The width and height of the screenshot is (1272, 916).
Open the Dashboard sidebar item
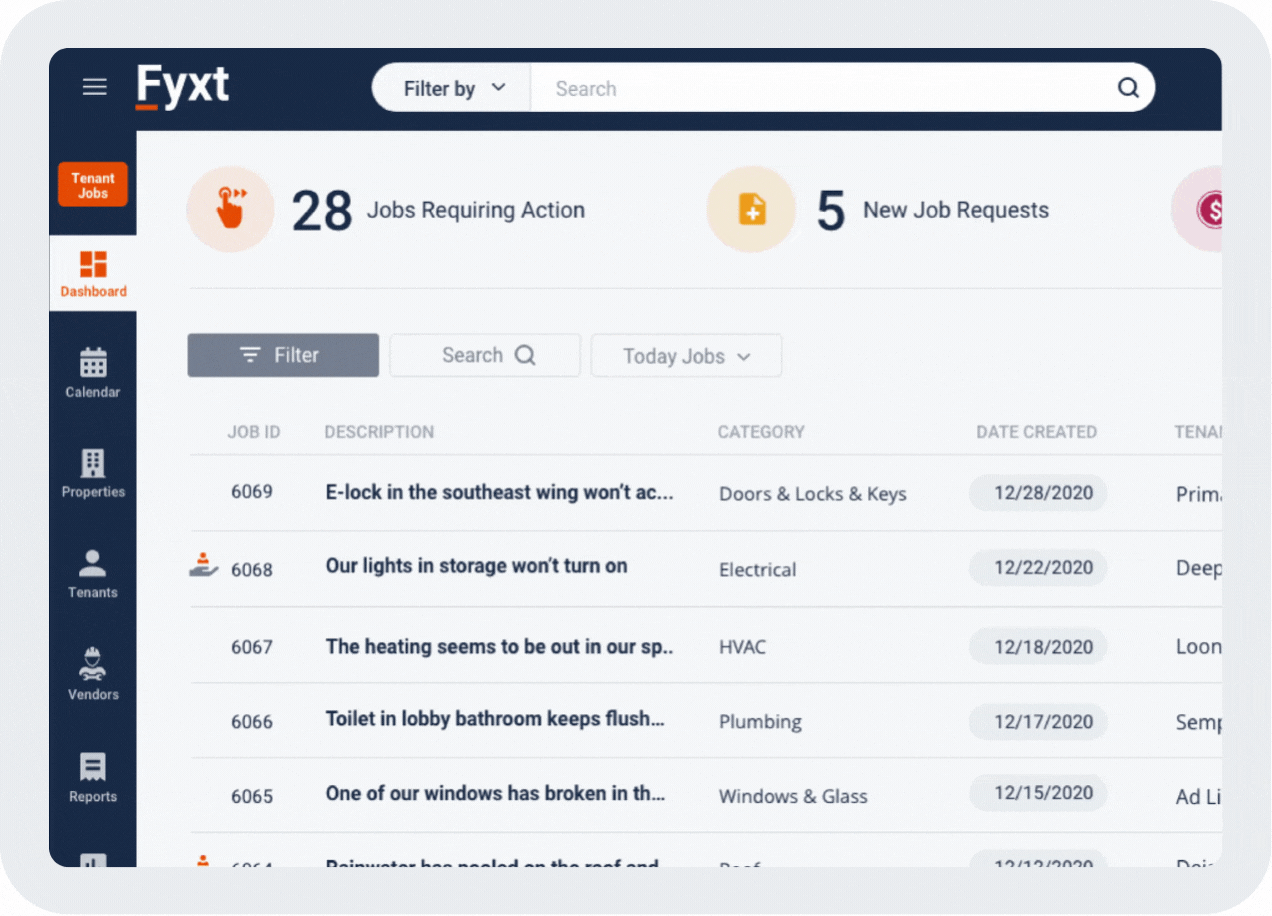pos(93,274)
